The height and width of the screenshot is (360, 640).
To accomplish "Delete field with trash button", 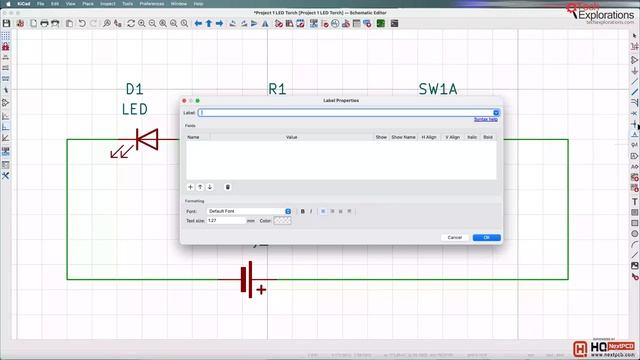I will 228,187.
